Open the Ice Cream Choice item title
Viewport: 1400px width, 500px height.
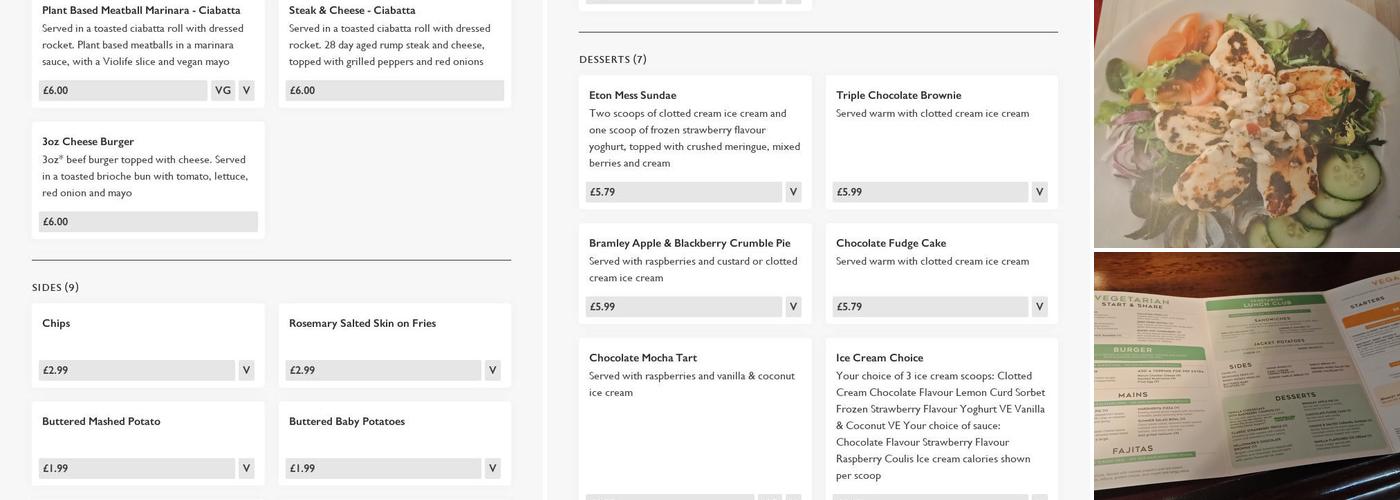tap(879, 358)
